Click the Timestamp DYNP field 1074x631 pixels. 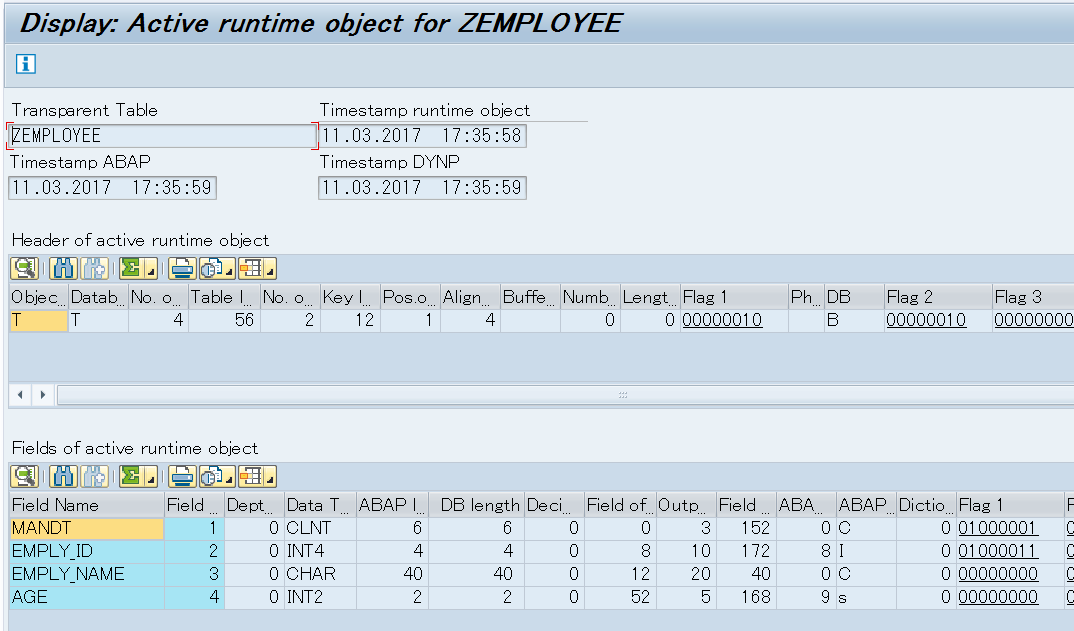tap(422, 188)
